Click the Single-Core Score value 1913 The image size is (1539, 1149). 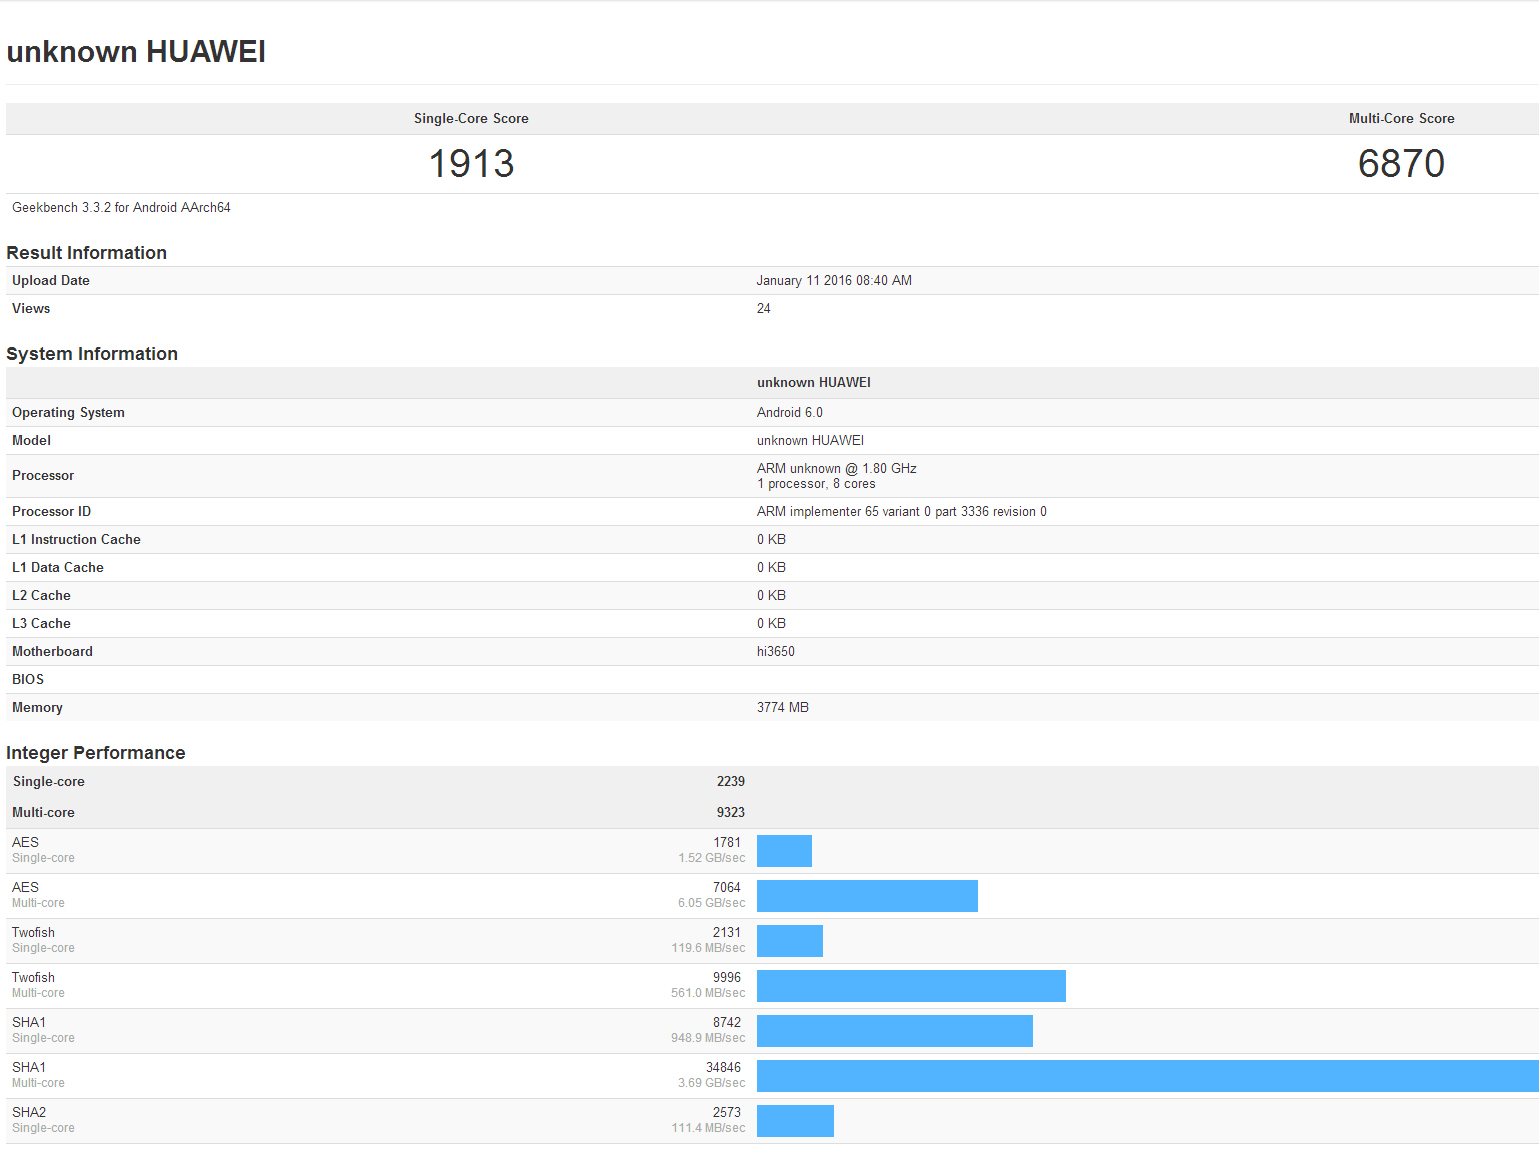pos(471,164)
